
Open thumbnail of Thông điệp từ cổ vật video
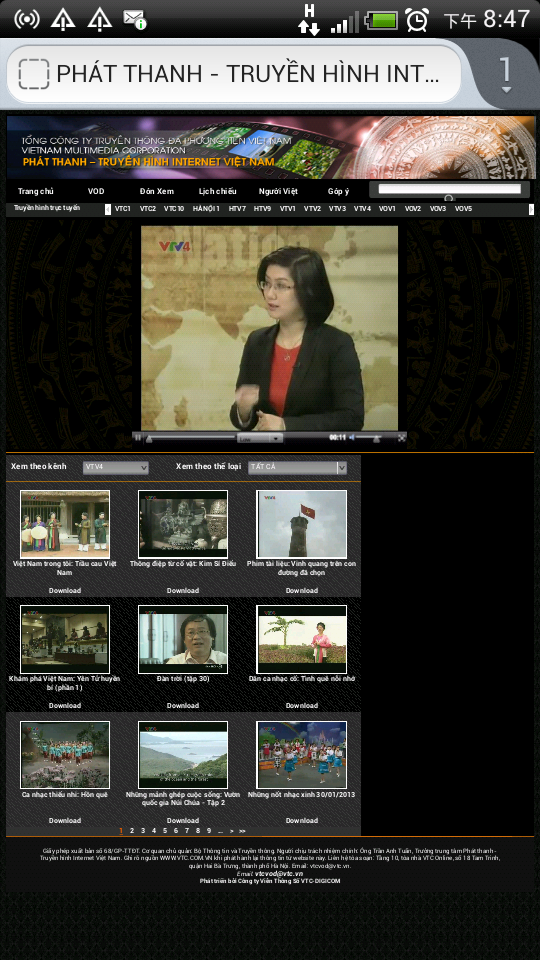183,523
